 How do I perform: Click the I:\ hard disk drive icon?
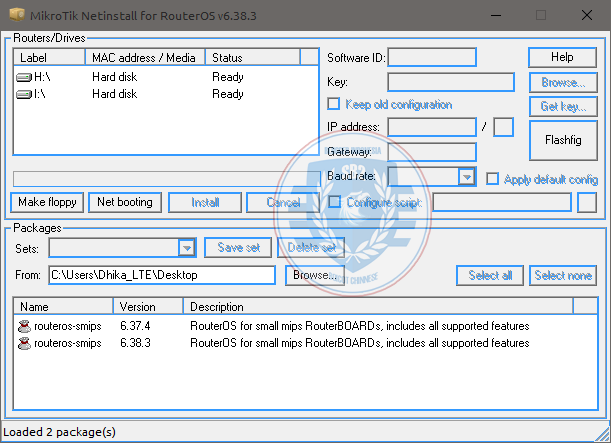(x=24, y=94)
